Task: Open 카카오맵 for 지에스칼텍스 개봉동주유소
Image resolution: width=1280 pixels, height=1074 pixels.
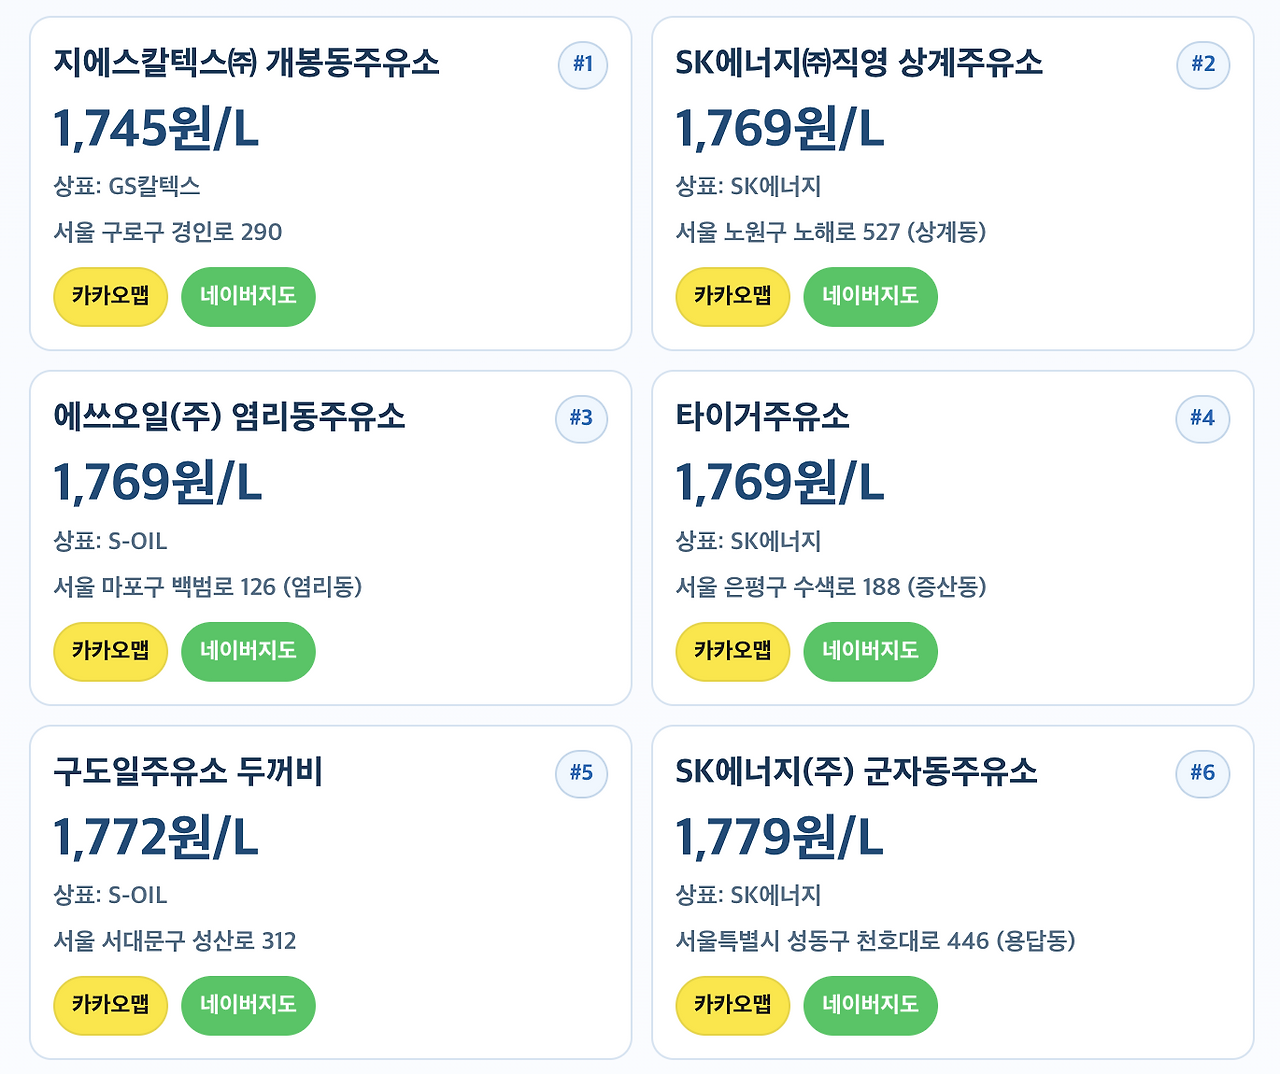Action: (x=110, y=297)
